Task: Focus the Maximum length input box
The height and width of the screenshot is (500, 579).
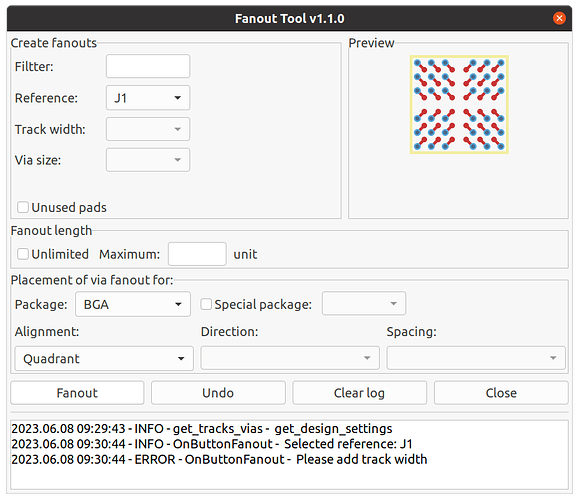Action: coord(197,254)
